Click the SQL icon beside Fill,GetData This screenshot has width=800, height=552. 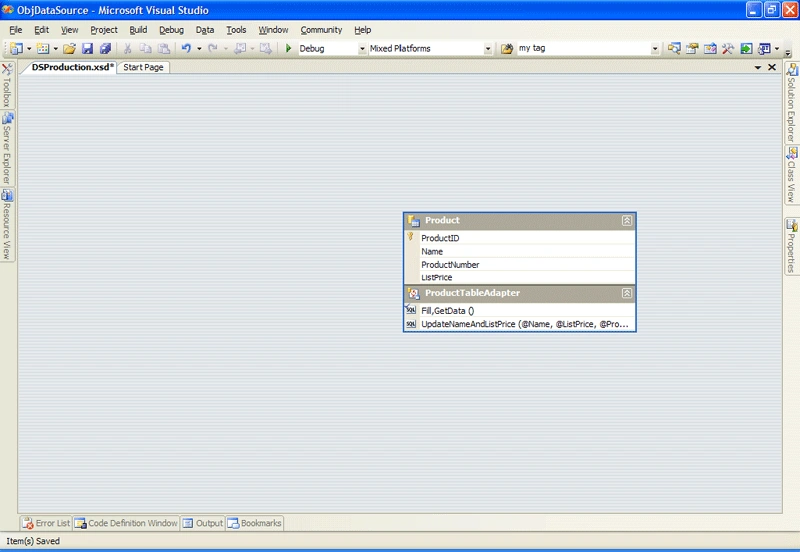click(411, 310)
